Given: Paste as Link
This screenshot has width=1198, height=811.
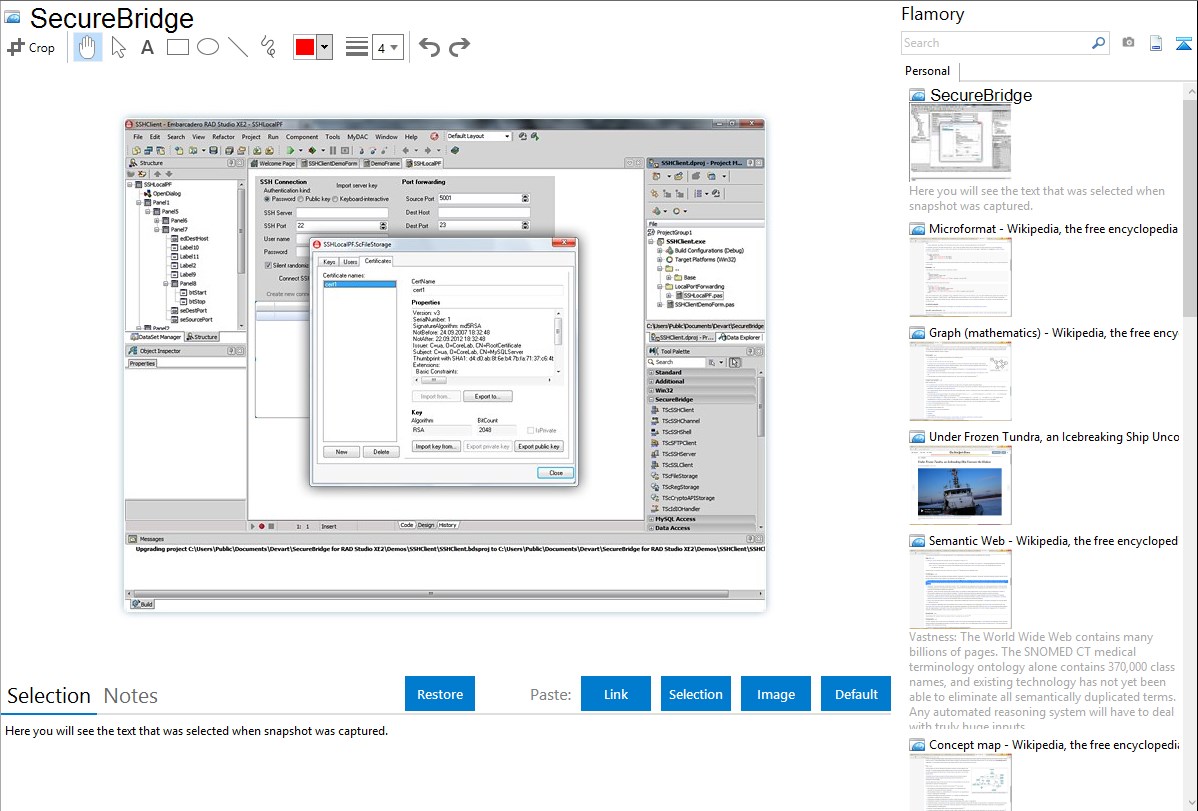Looking at the screenshot, I should pos(616,694).
